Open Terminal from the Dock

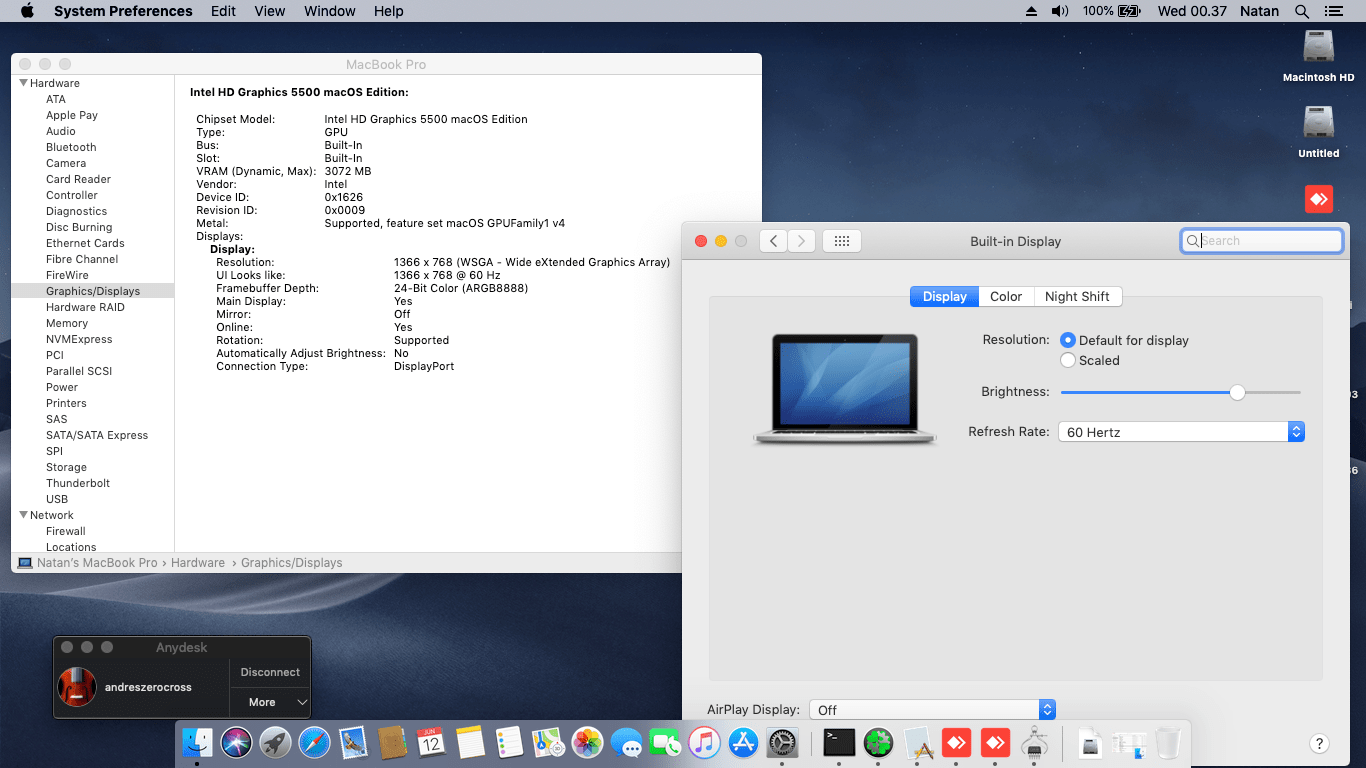point(839,742)
